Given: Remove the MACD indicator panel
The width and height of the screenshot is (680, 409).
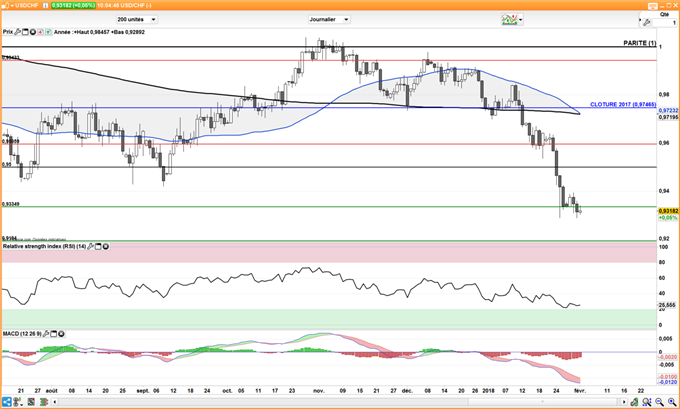Looking at the screenshot, I should [61, 334].
